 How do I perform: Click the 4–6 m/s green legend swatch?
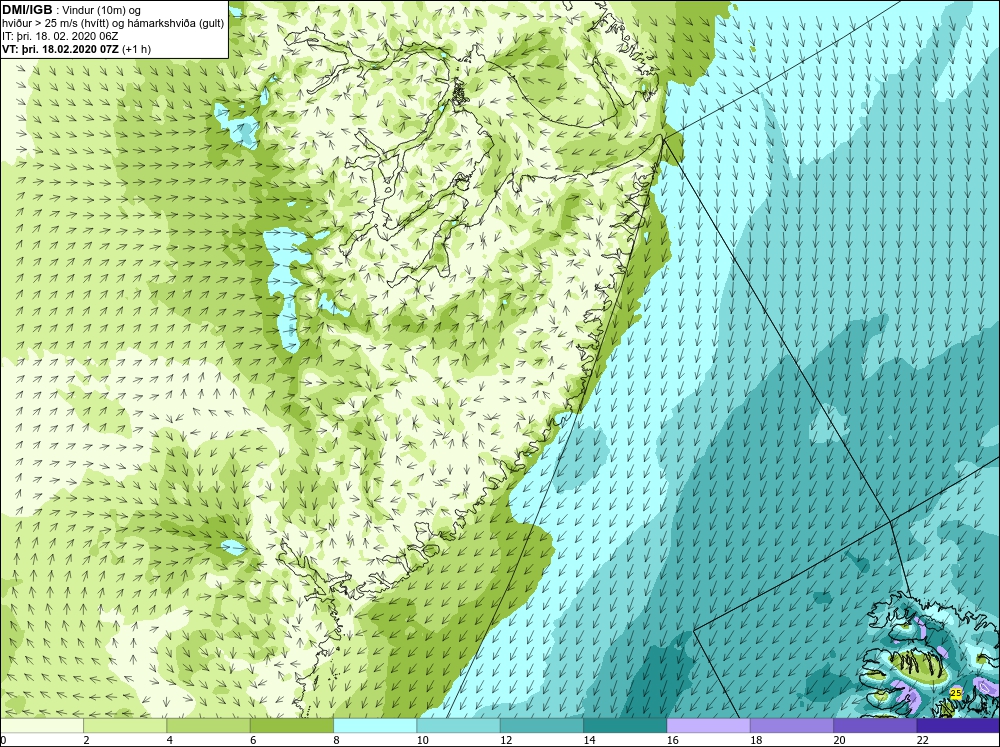click(209, 726)
